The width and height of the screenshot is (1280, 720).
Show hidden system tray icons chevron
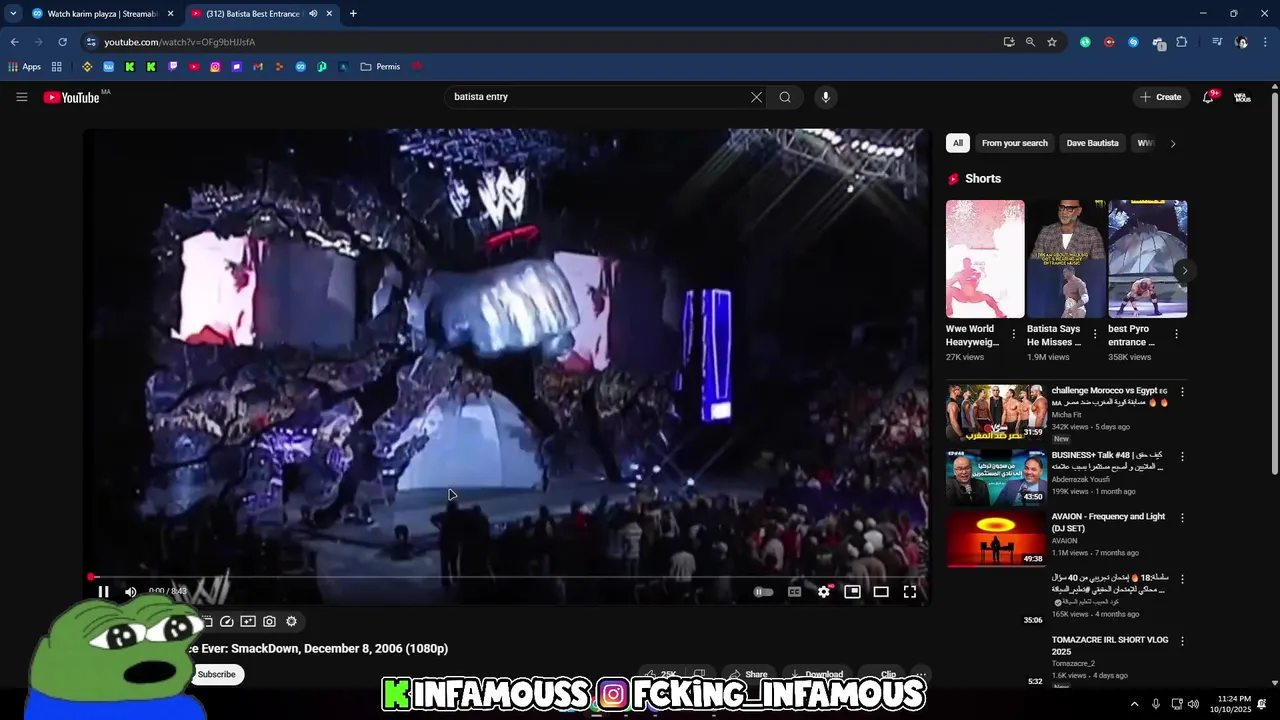pyautogui.click(x=1134, y=704)
